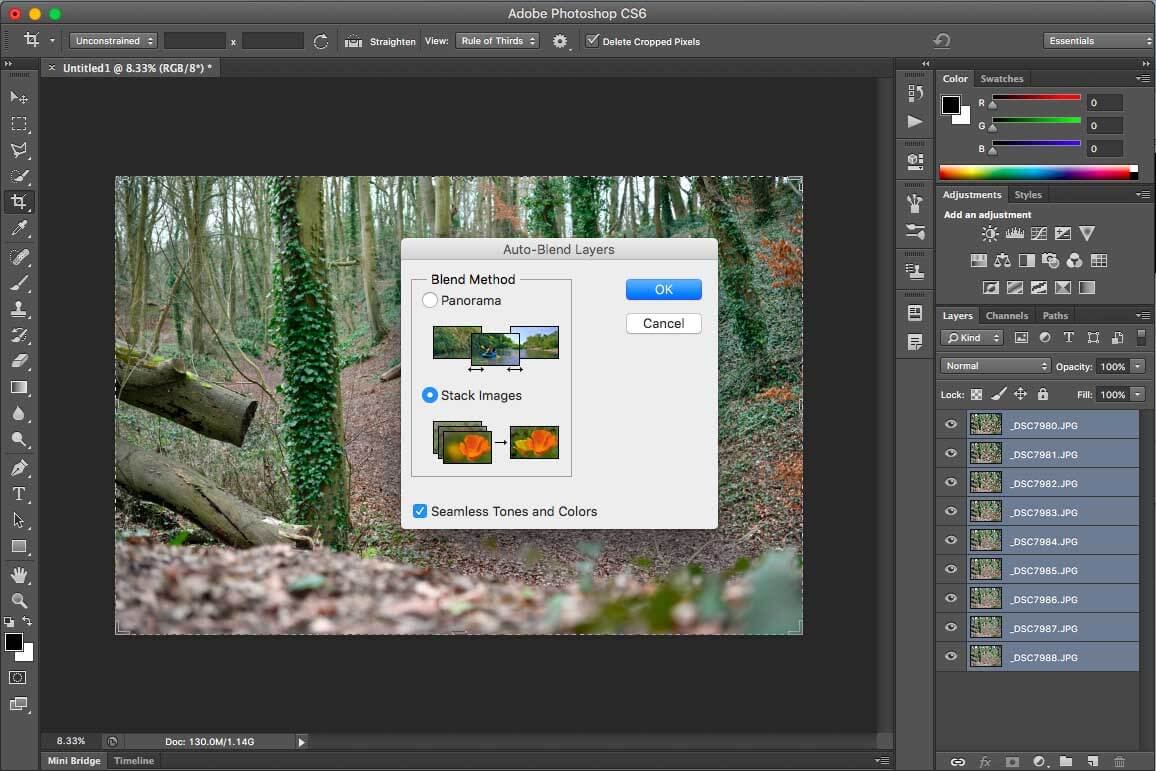Select the Zoom tool
The width and height of the screenshot is (1156, 771).
pos(19,601)
